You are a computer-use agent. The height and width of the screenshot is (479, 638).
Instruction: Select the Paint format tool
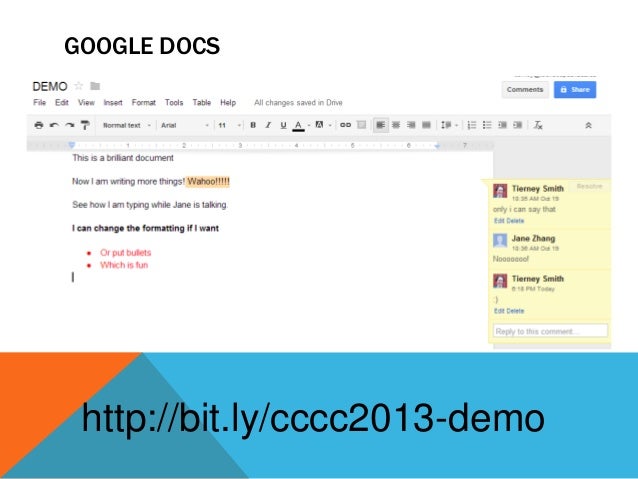click(x=85, y=125)
